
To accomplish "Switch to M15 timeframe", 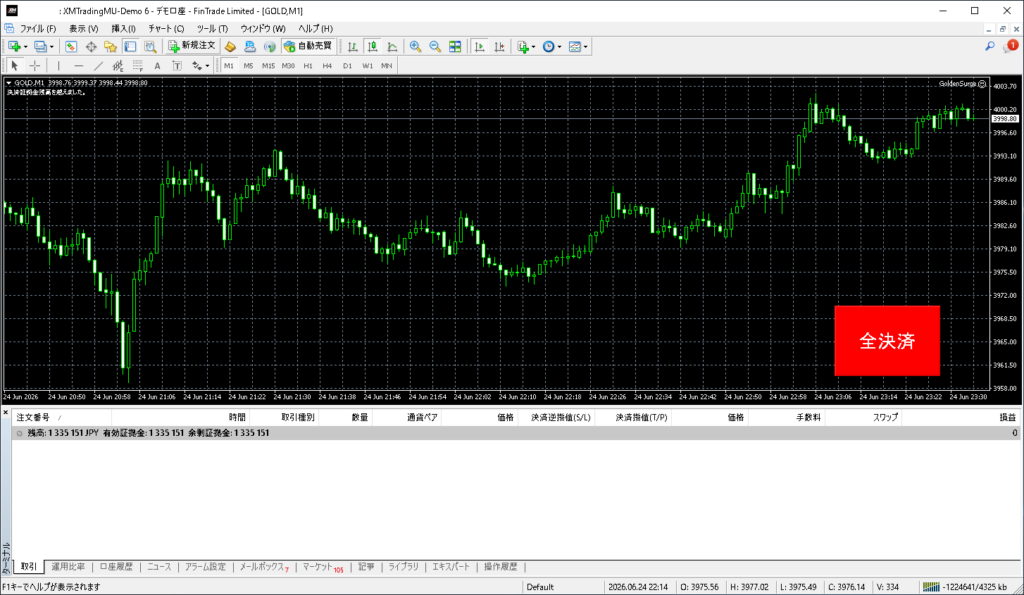I will [x=268, y=65].
